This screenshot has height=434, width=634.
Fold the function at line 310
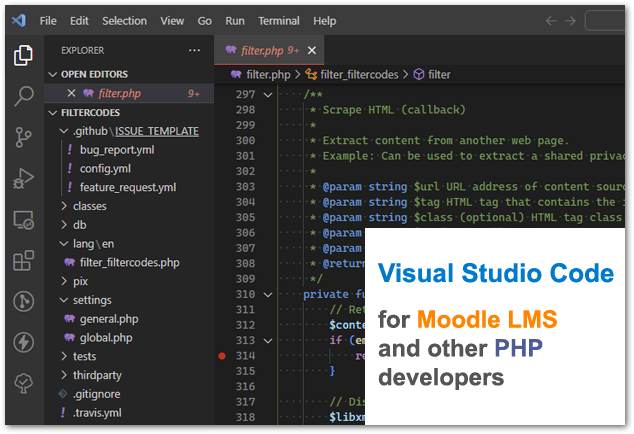[267, 294]
